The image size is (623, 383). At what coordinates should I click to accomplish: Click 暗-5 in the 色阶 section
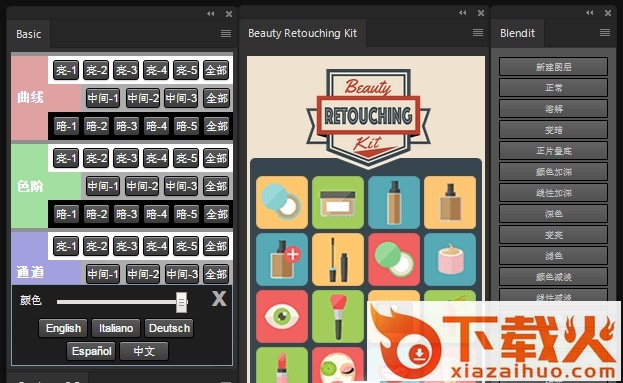[x=186, y=214]
